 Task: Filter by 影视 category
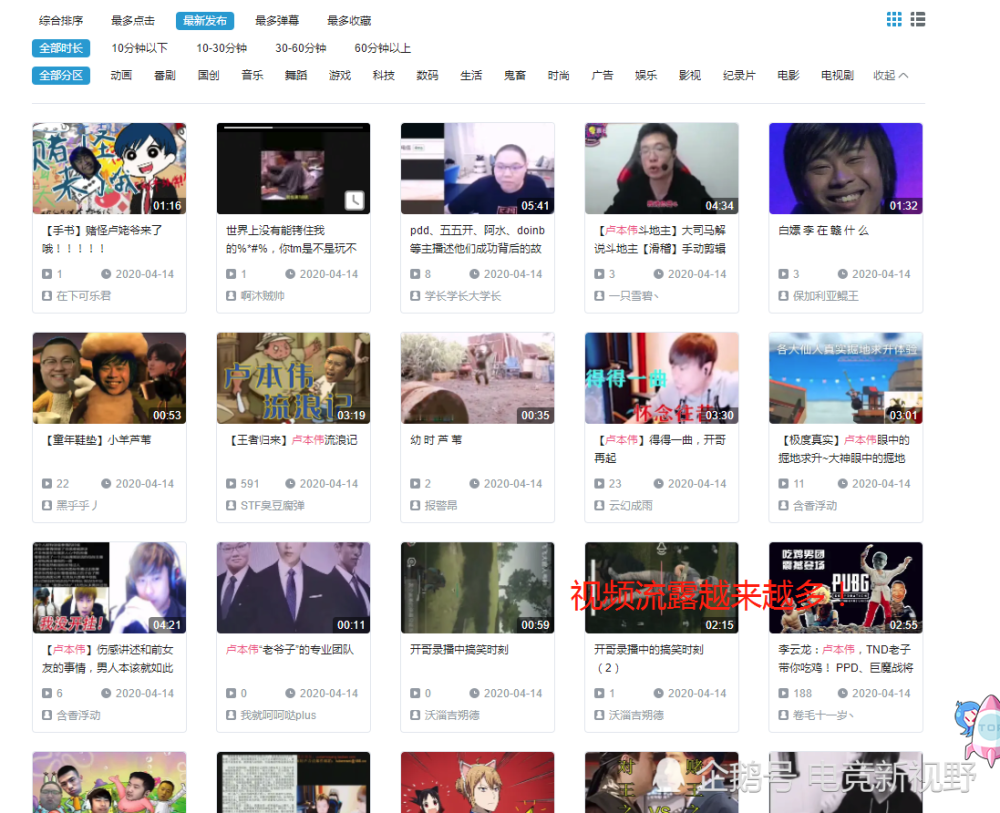[x=690, y=75]
